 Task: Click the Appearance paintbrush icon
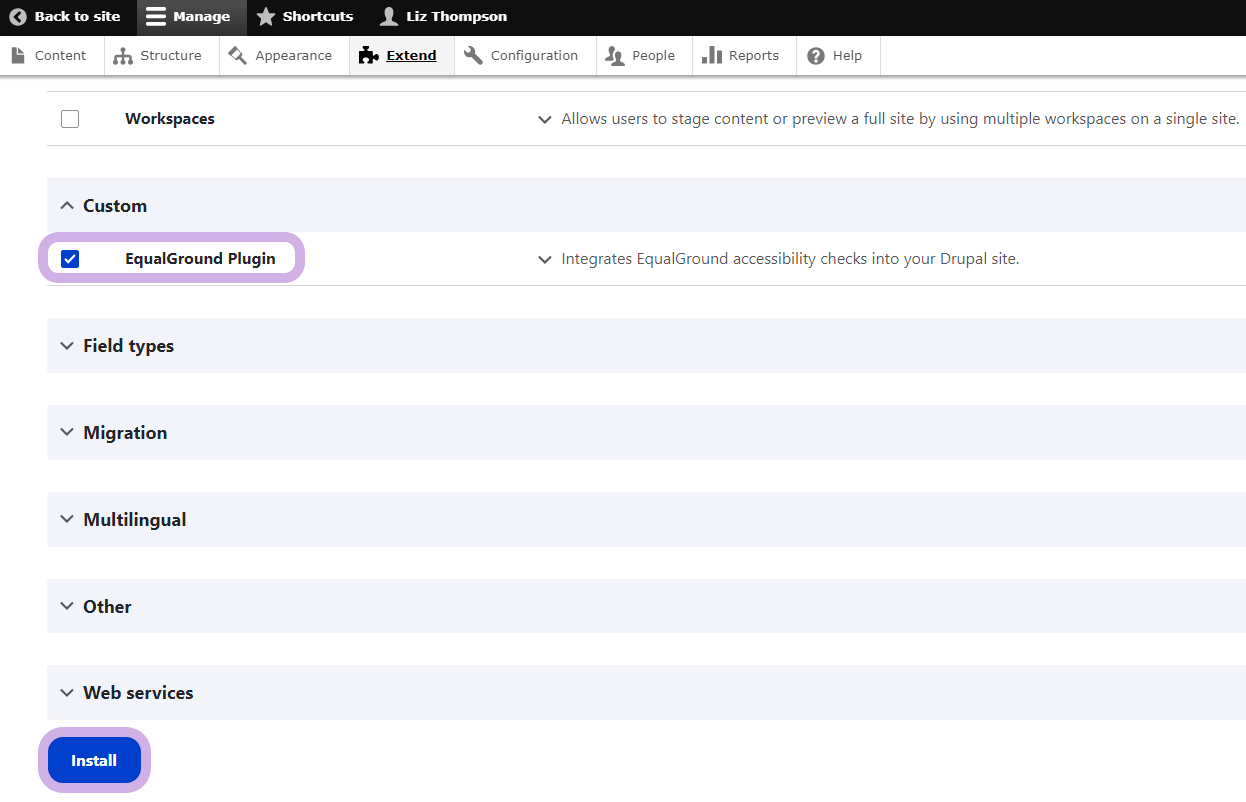click(x=238, y=56)
